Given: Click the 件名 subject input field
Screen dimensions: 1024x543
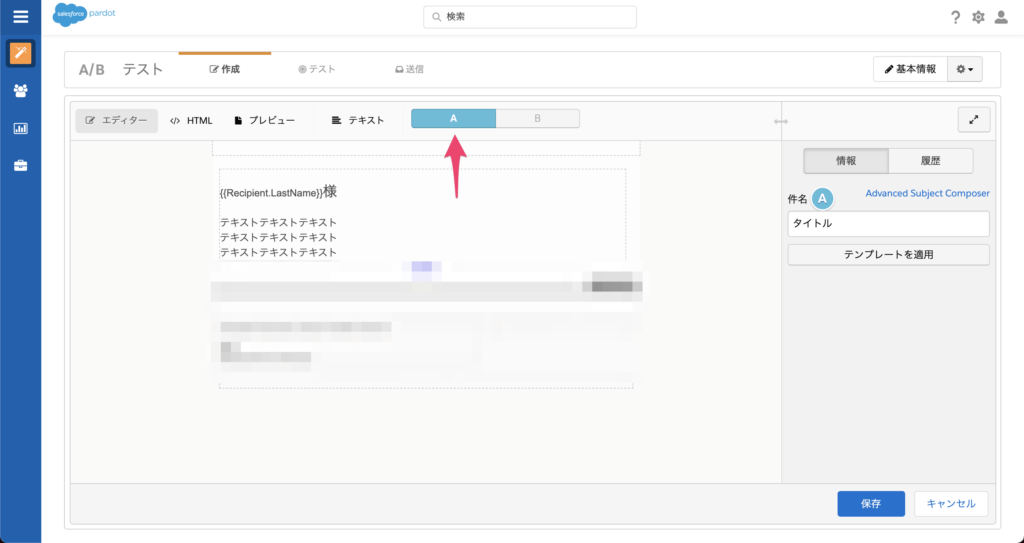Looking at the screenshot, I should click(888, 224).
